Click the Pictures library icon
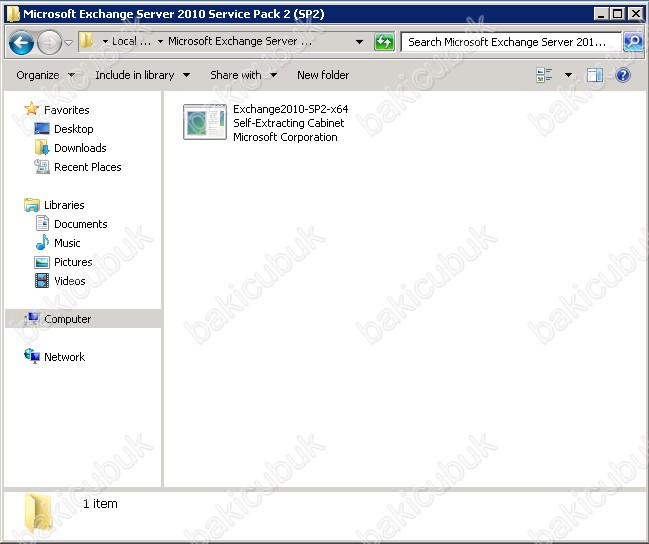649x544 pixels. click(42, 262)
